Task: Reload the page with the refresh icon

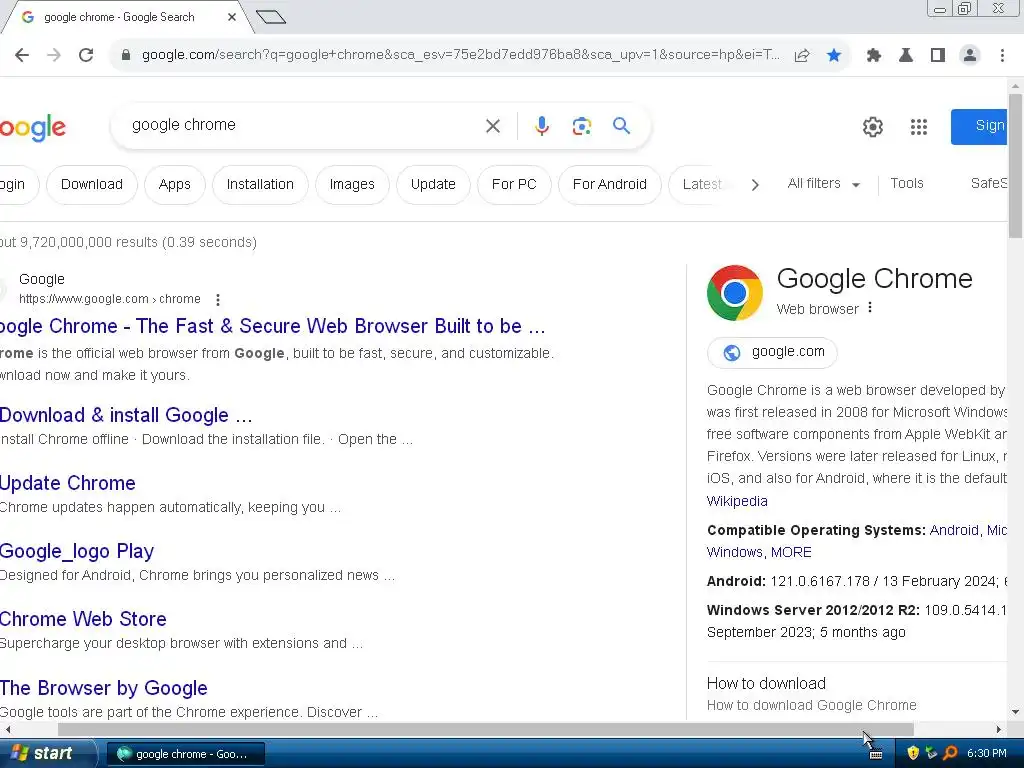Action: coord(86,55)
